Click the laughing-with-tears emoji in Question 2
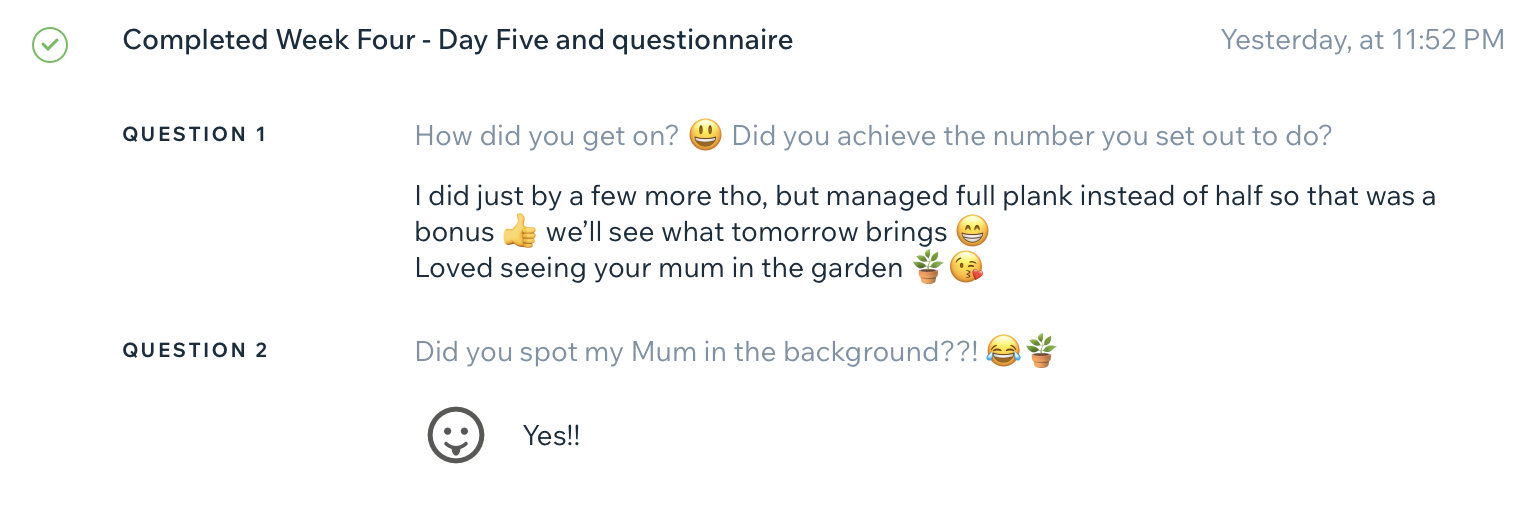The width and height of the screenshot is (1528, 506). click(x=1002, y=351)
